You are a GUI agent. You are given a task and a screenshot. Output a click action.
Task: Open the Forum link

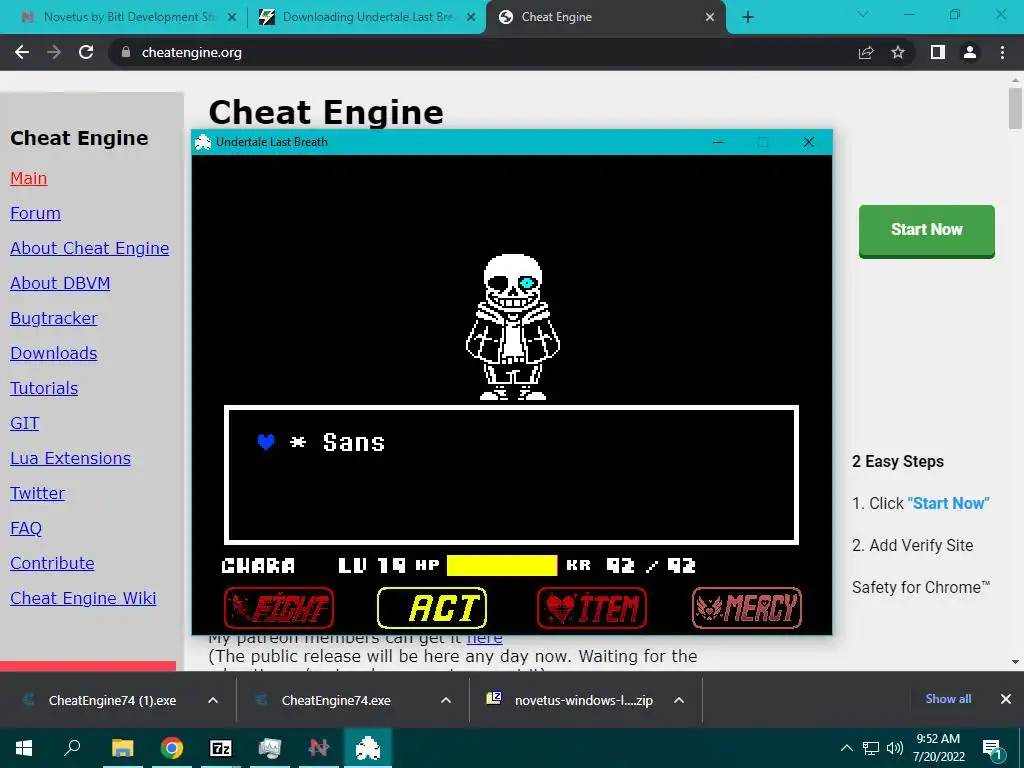tap(35, 214)
